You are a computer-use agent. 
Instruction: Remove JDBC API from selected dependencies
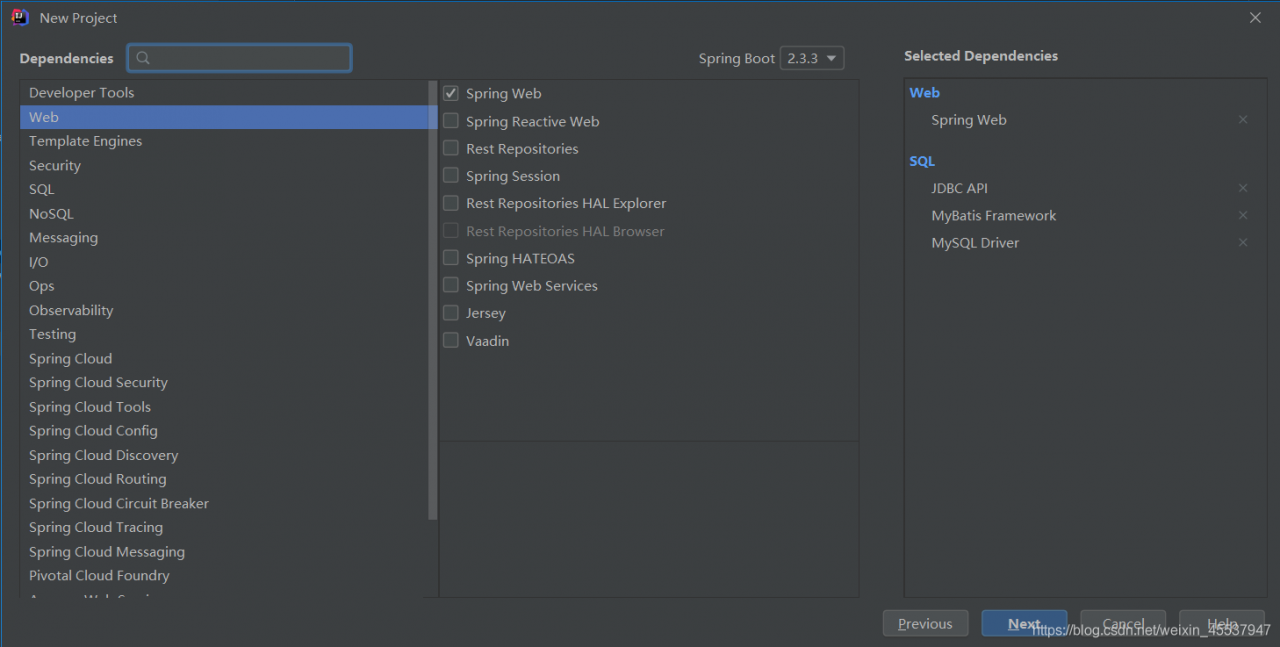point(1243,188)
